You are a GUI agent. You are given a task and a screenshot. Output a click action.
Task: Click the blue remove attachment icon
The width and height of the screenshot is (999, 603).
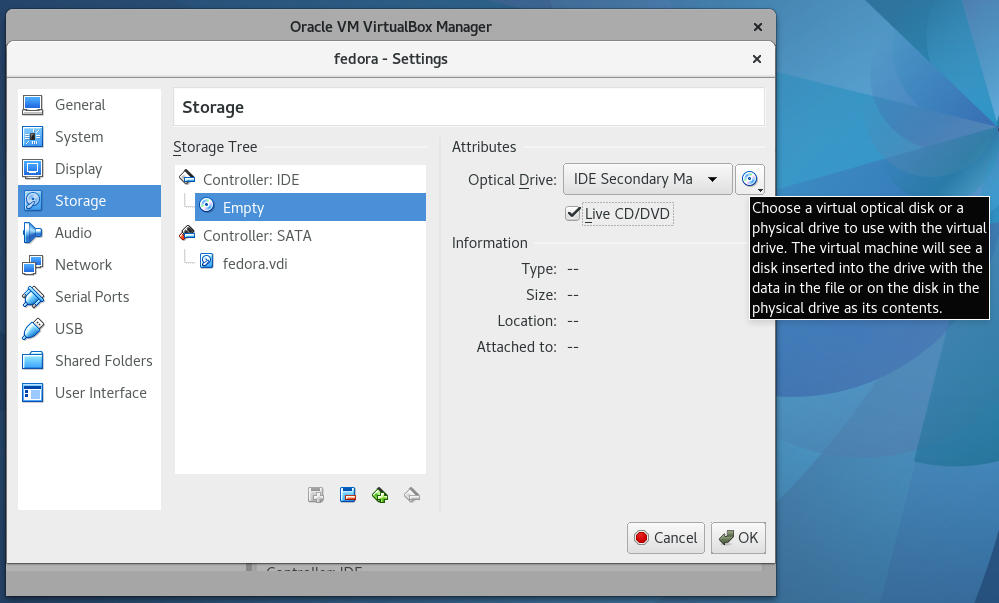point(348,495)
